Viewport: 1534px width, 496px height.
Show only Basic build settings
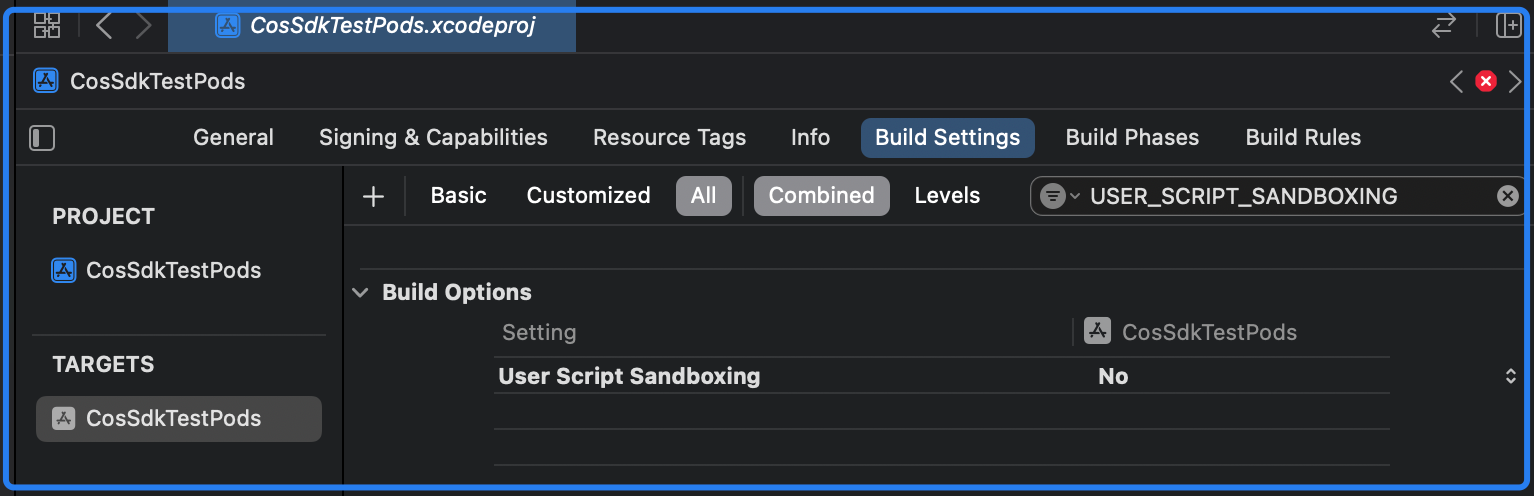coord(458,196)
